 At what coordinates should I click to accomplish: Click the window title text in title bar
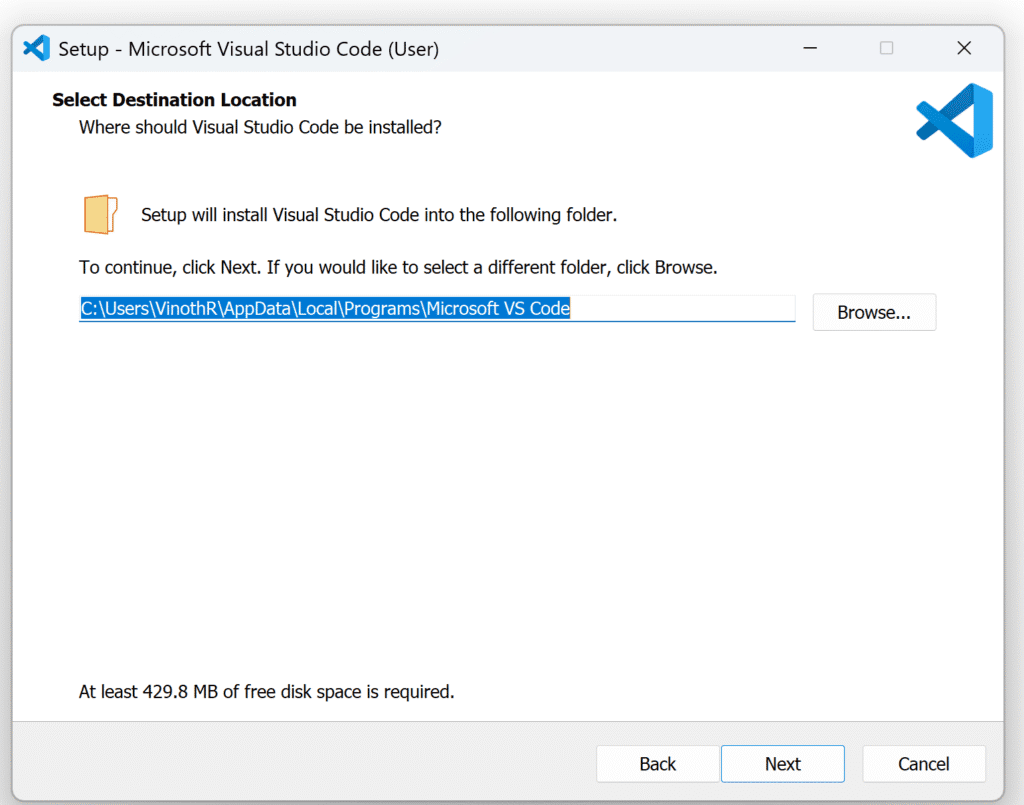249,49
